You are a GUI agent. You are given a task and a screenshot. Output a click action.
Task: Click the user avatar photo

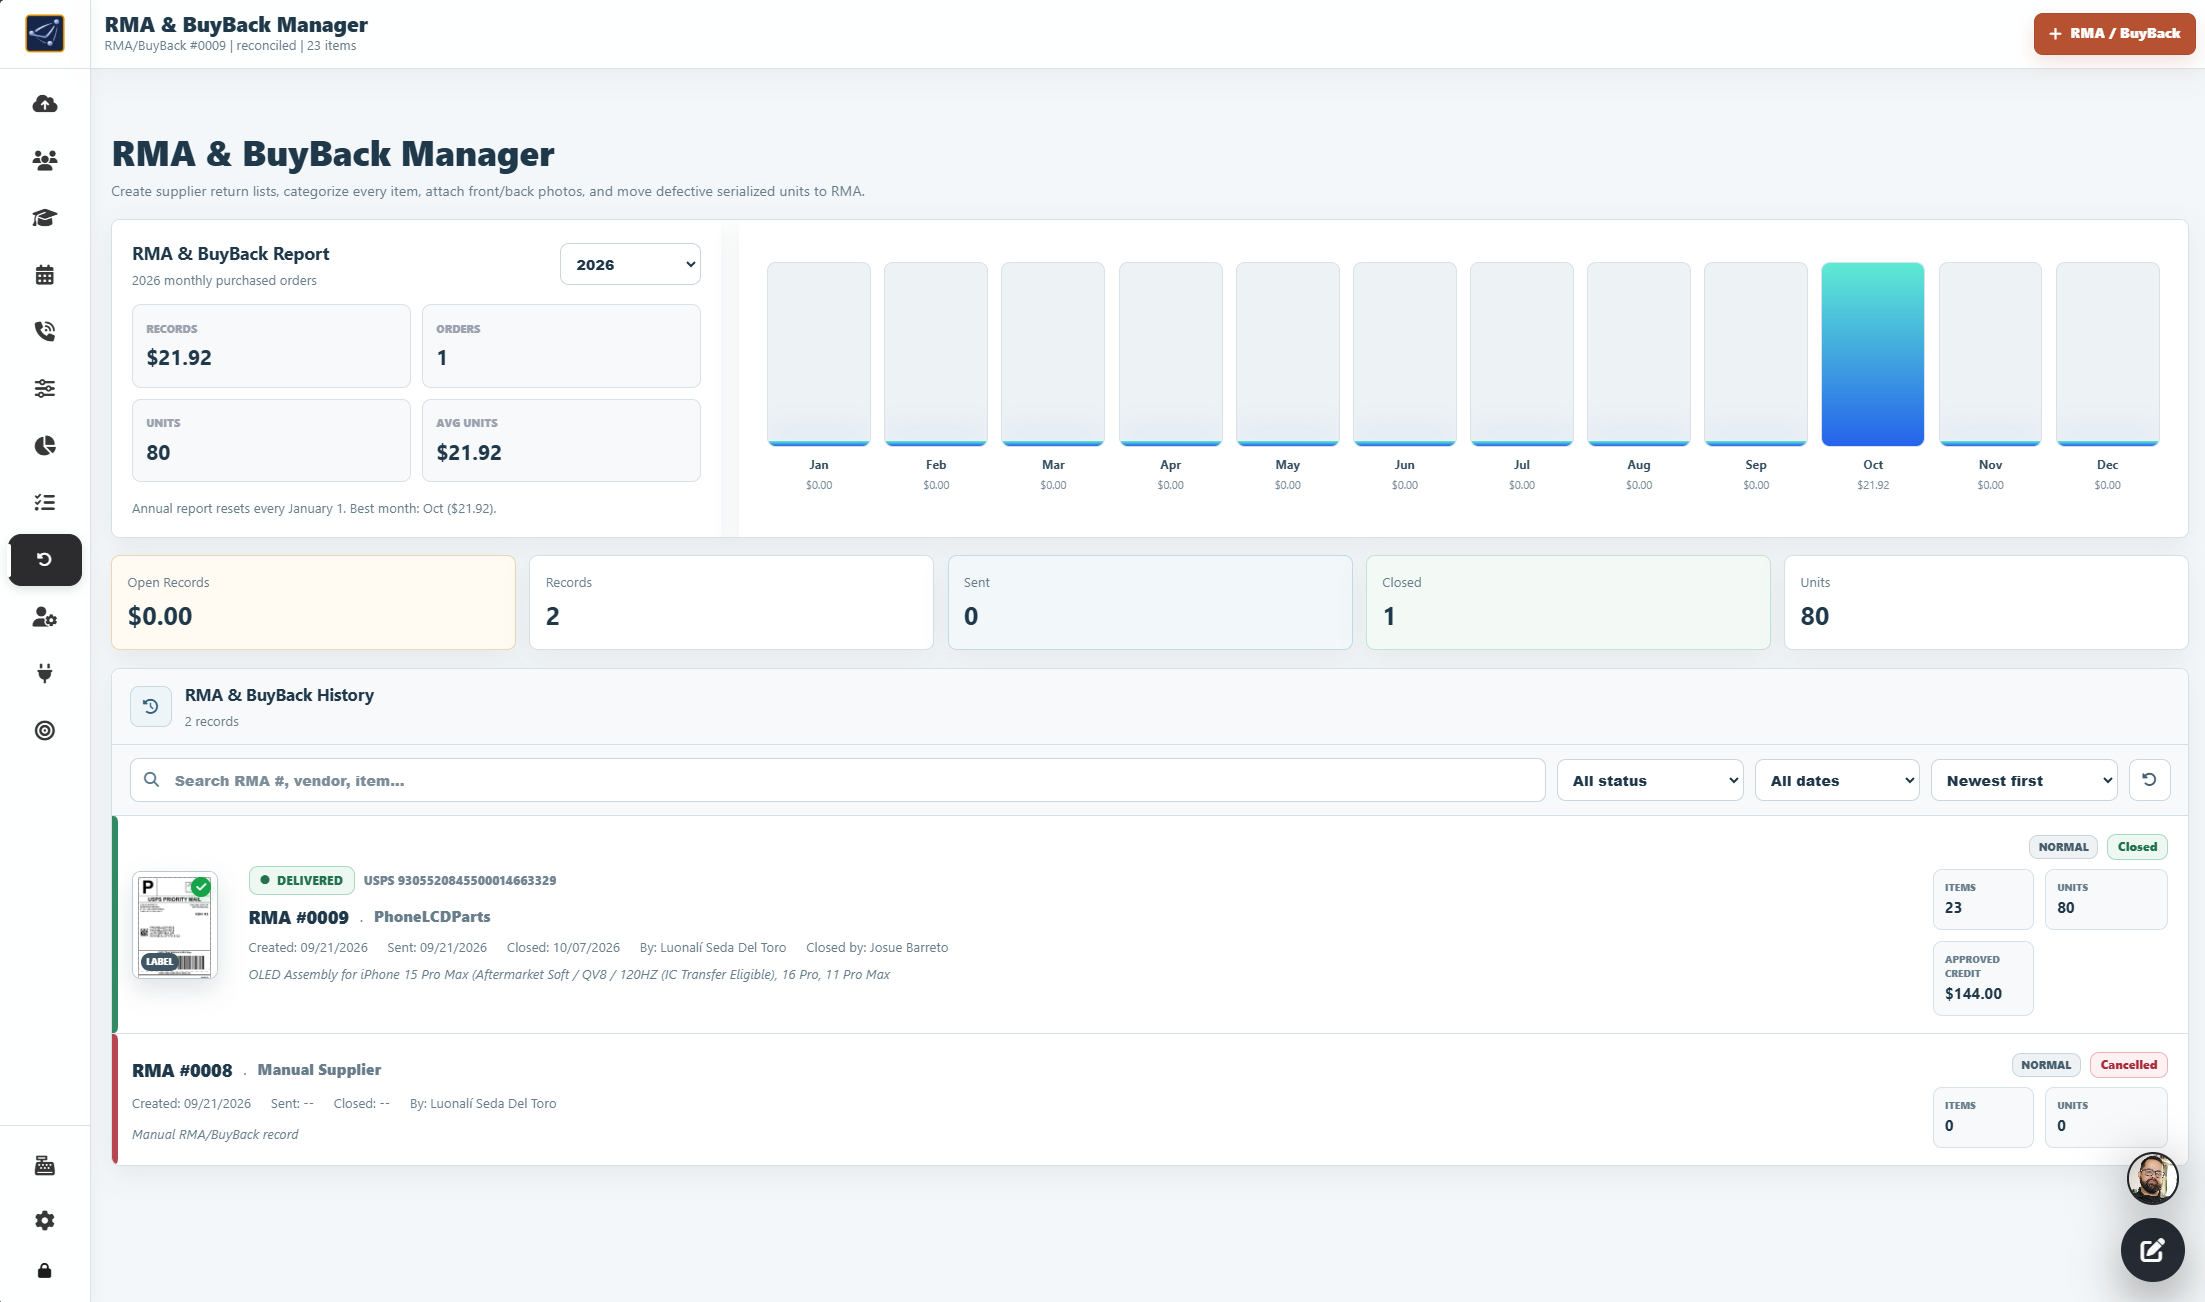pyautogui.click(x=2152, y=1178)
